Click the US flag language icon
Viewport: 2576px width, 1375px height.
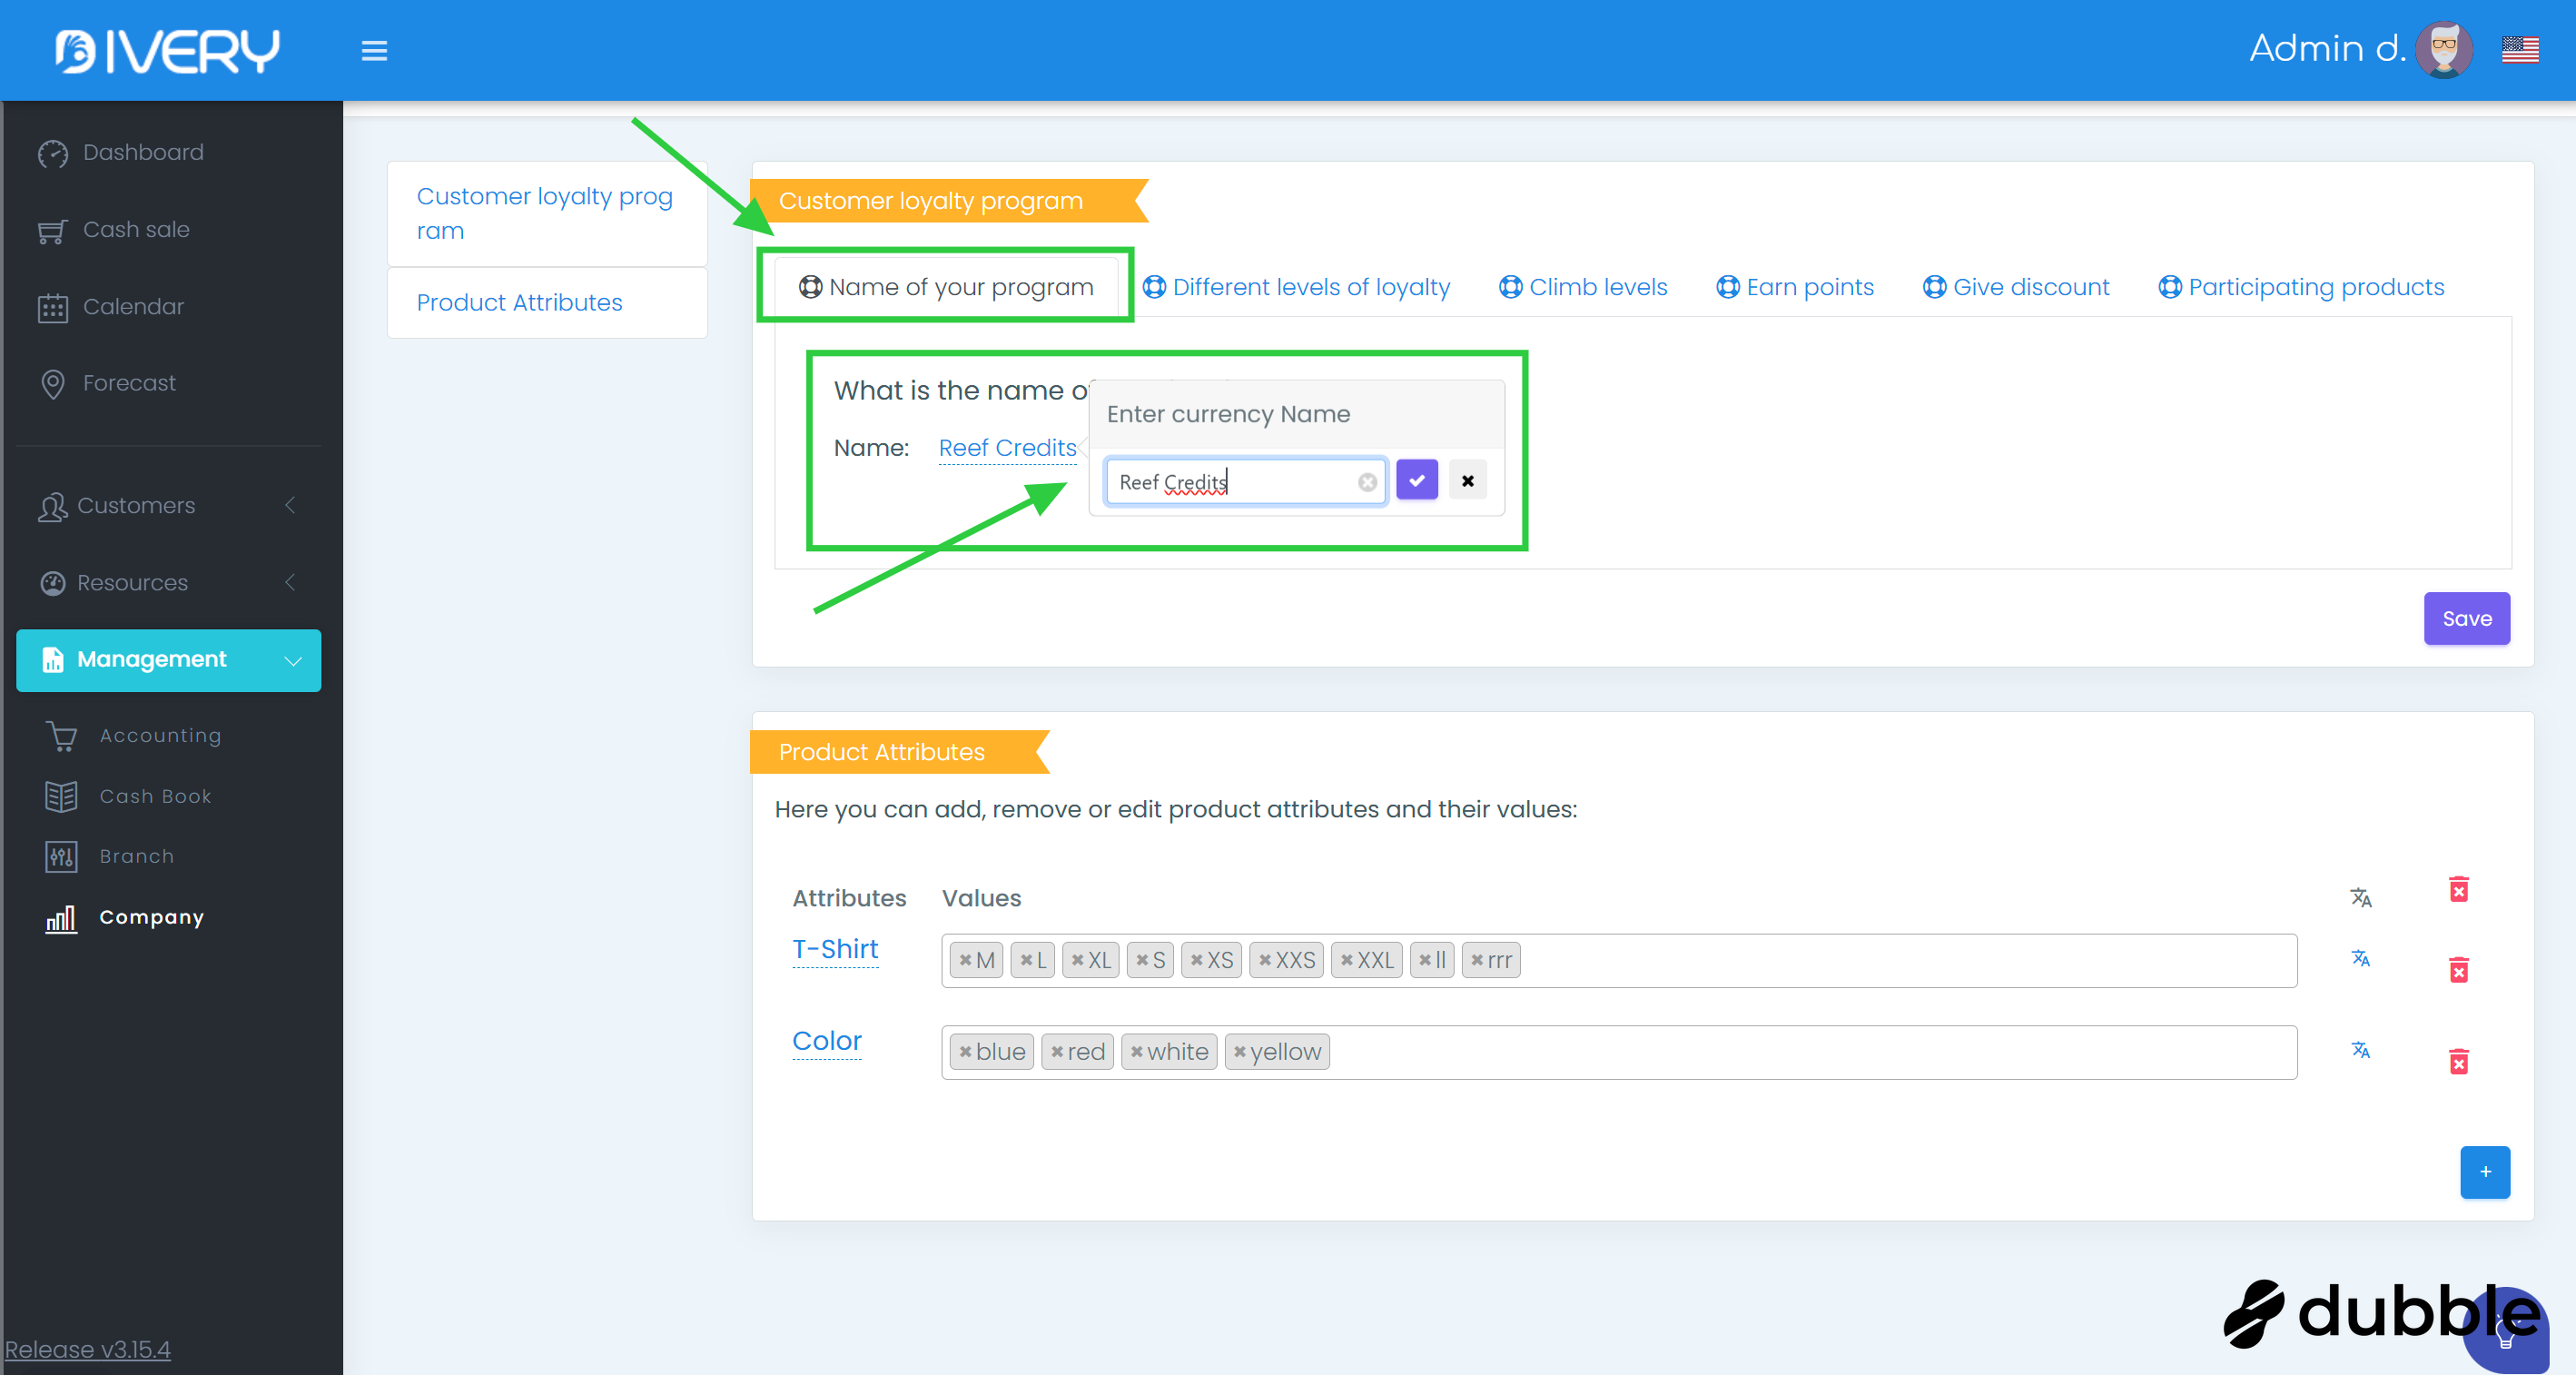[2519, 50]
